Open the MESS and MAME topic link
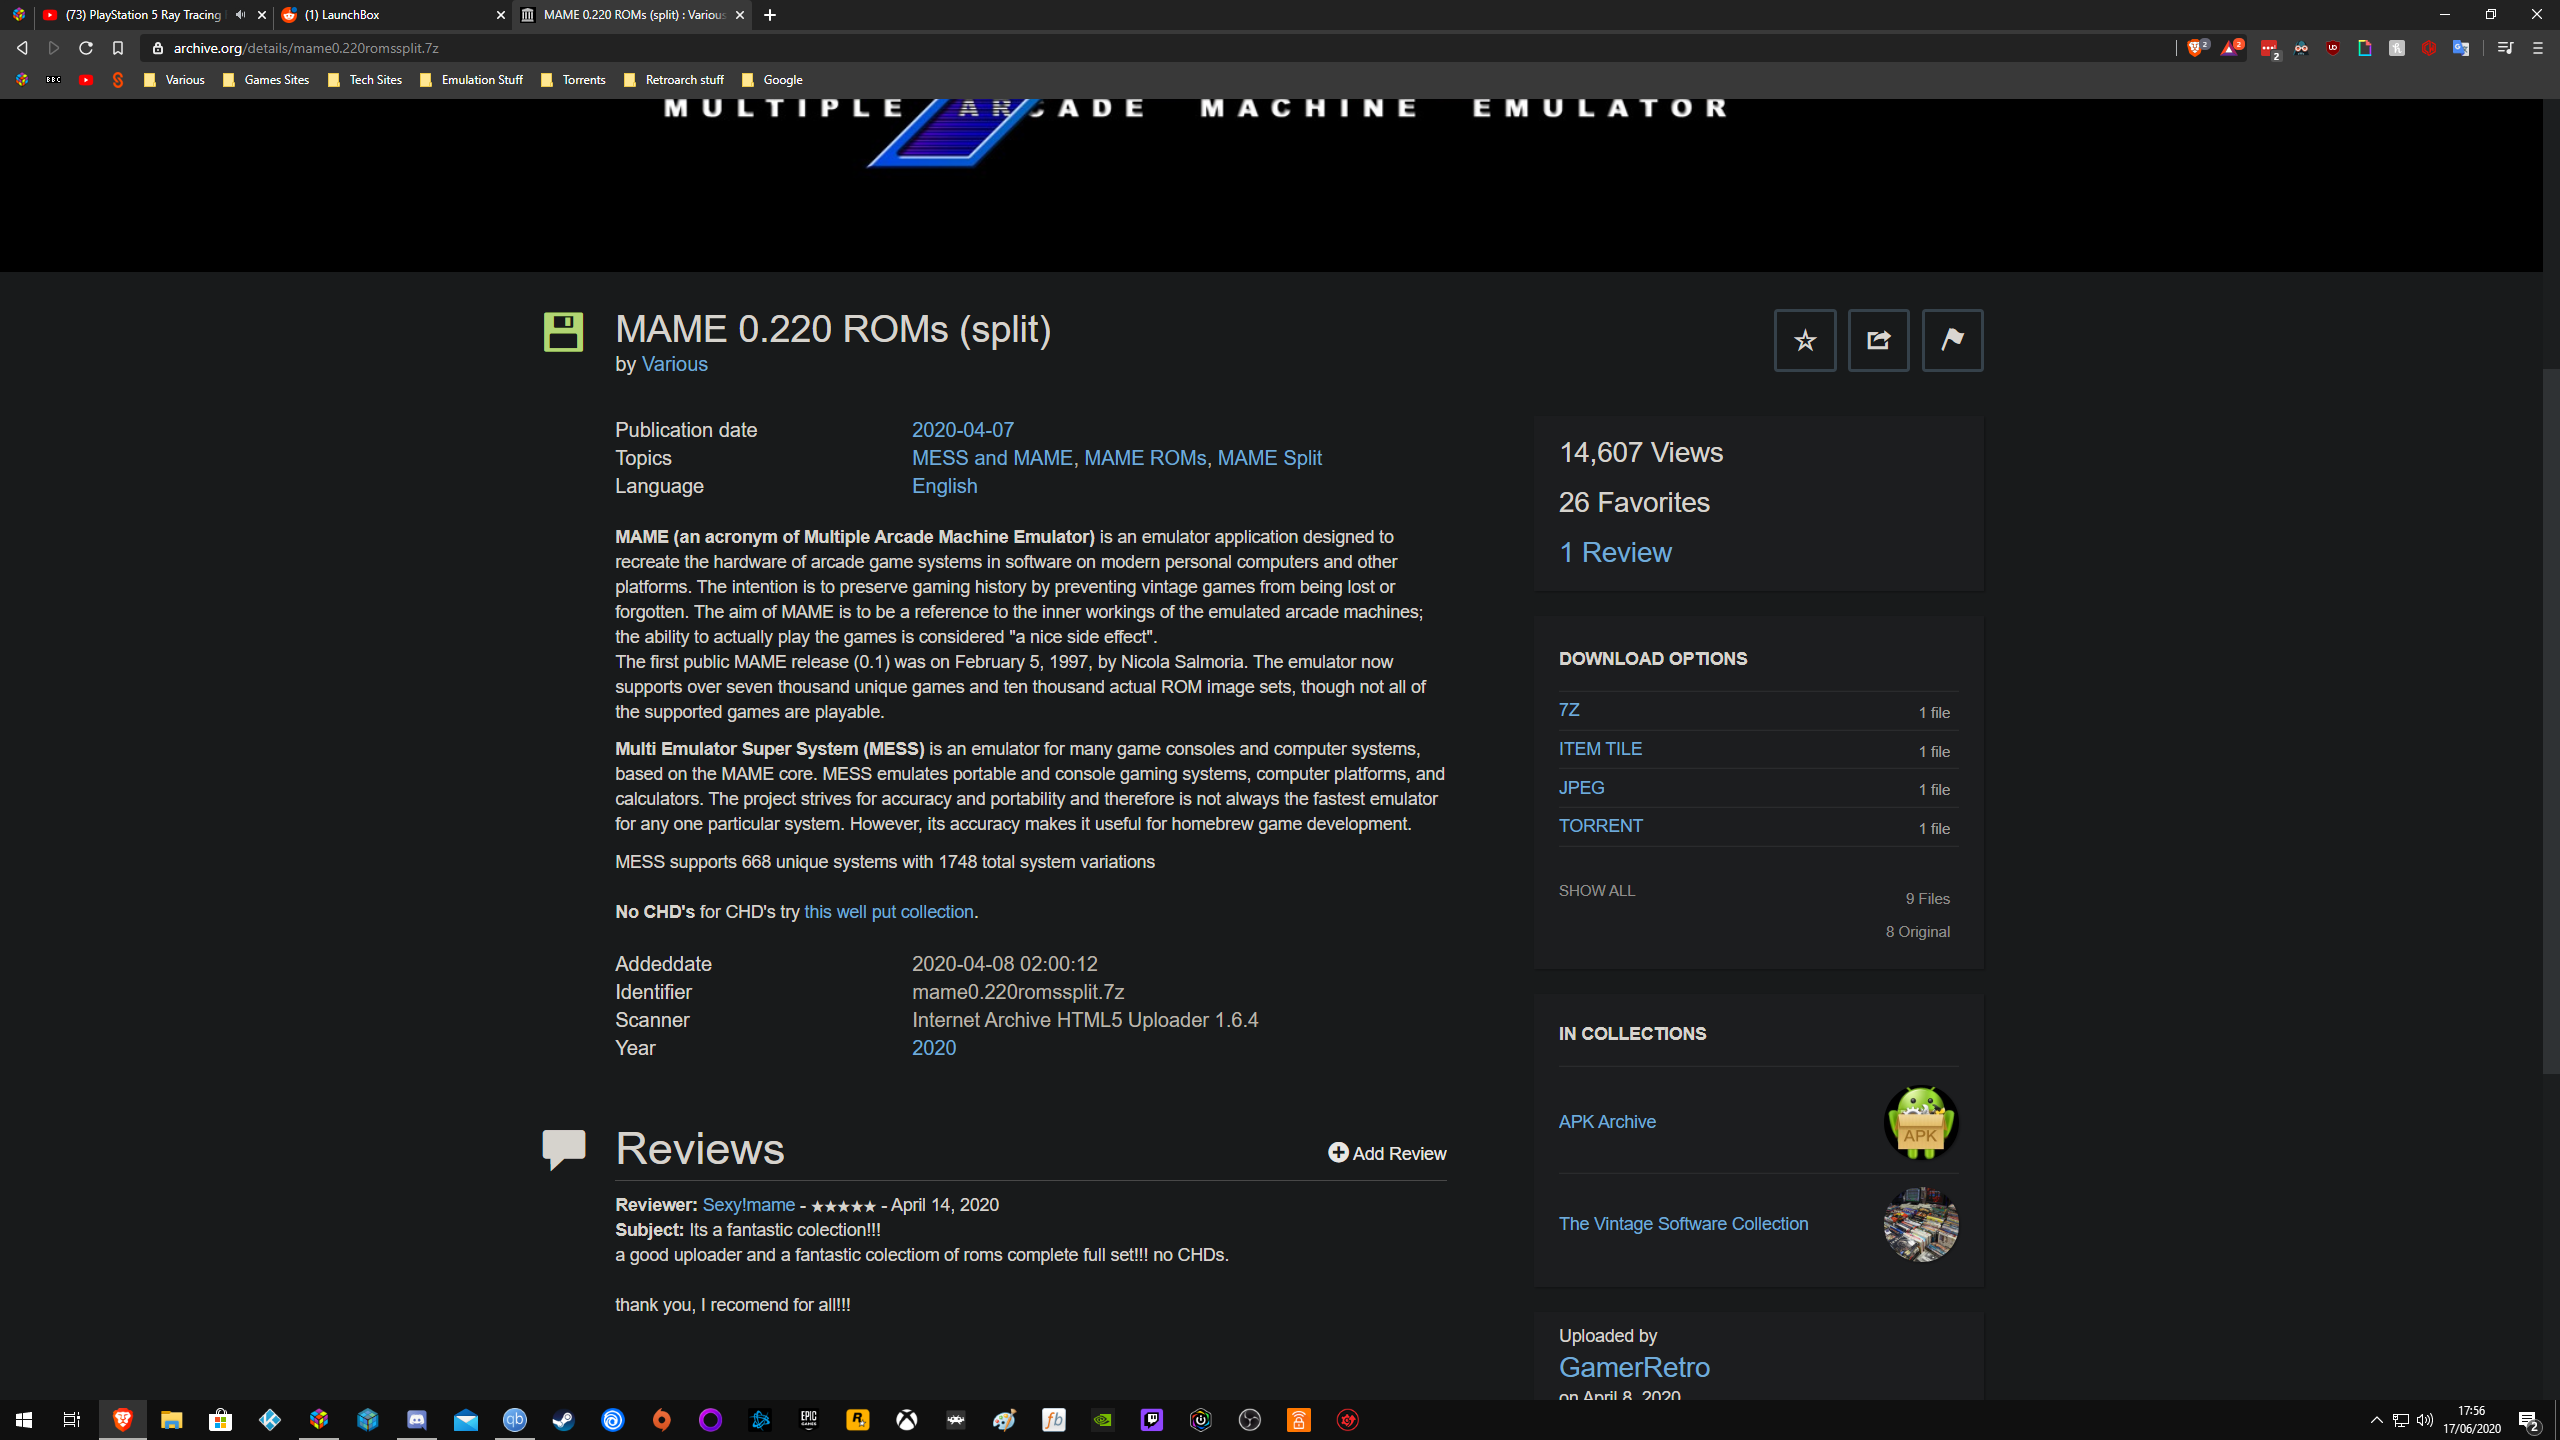Viewport: 2560px width, 1440px height. [x=992, y=458]
